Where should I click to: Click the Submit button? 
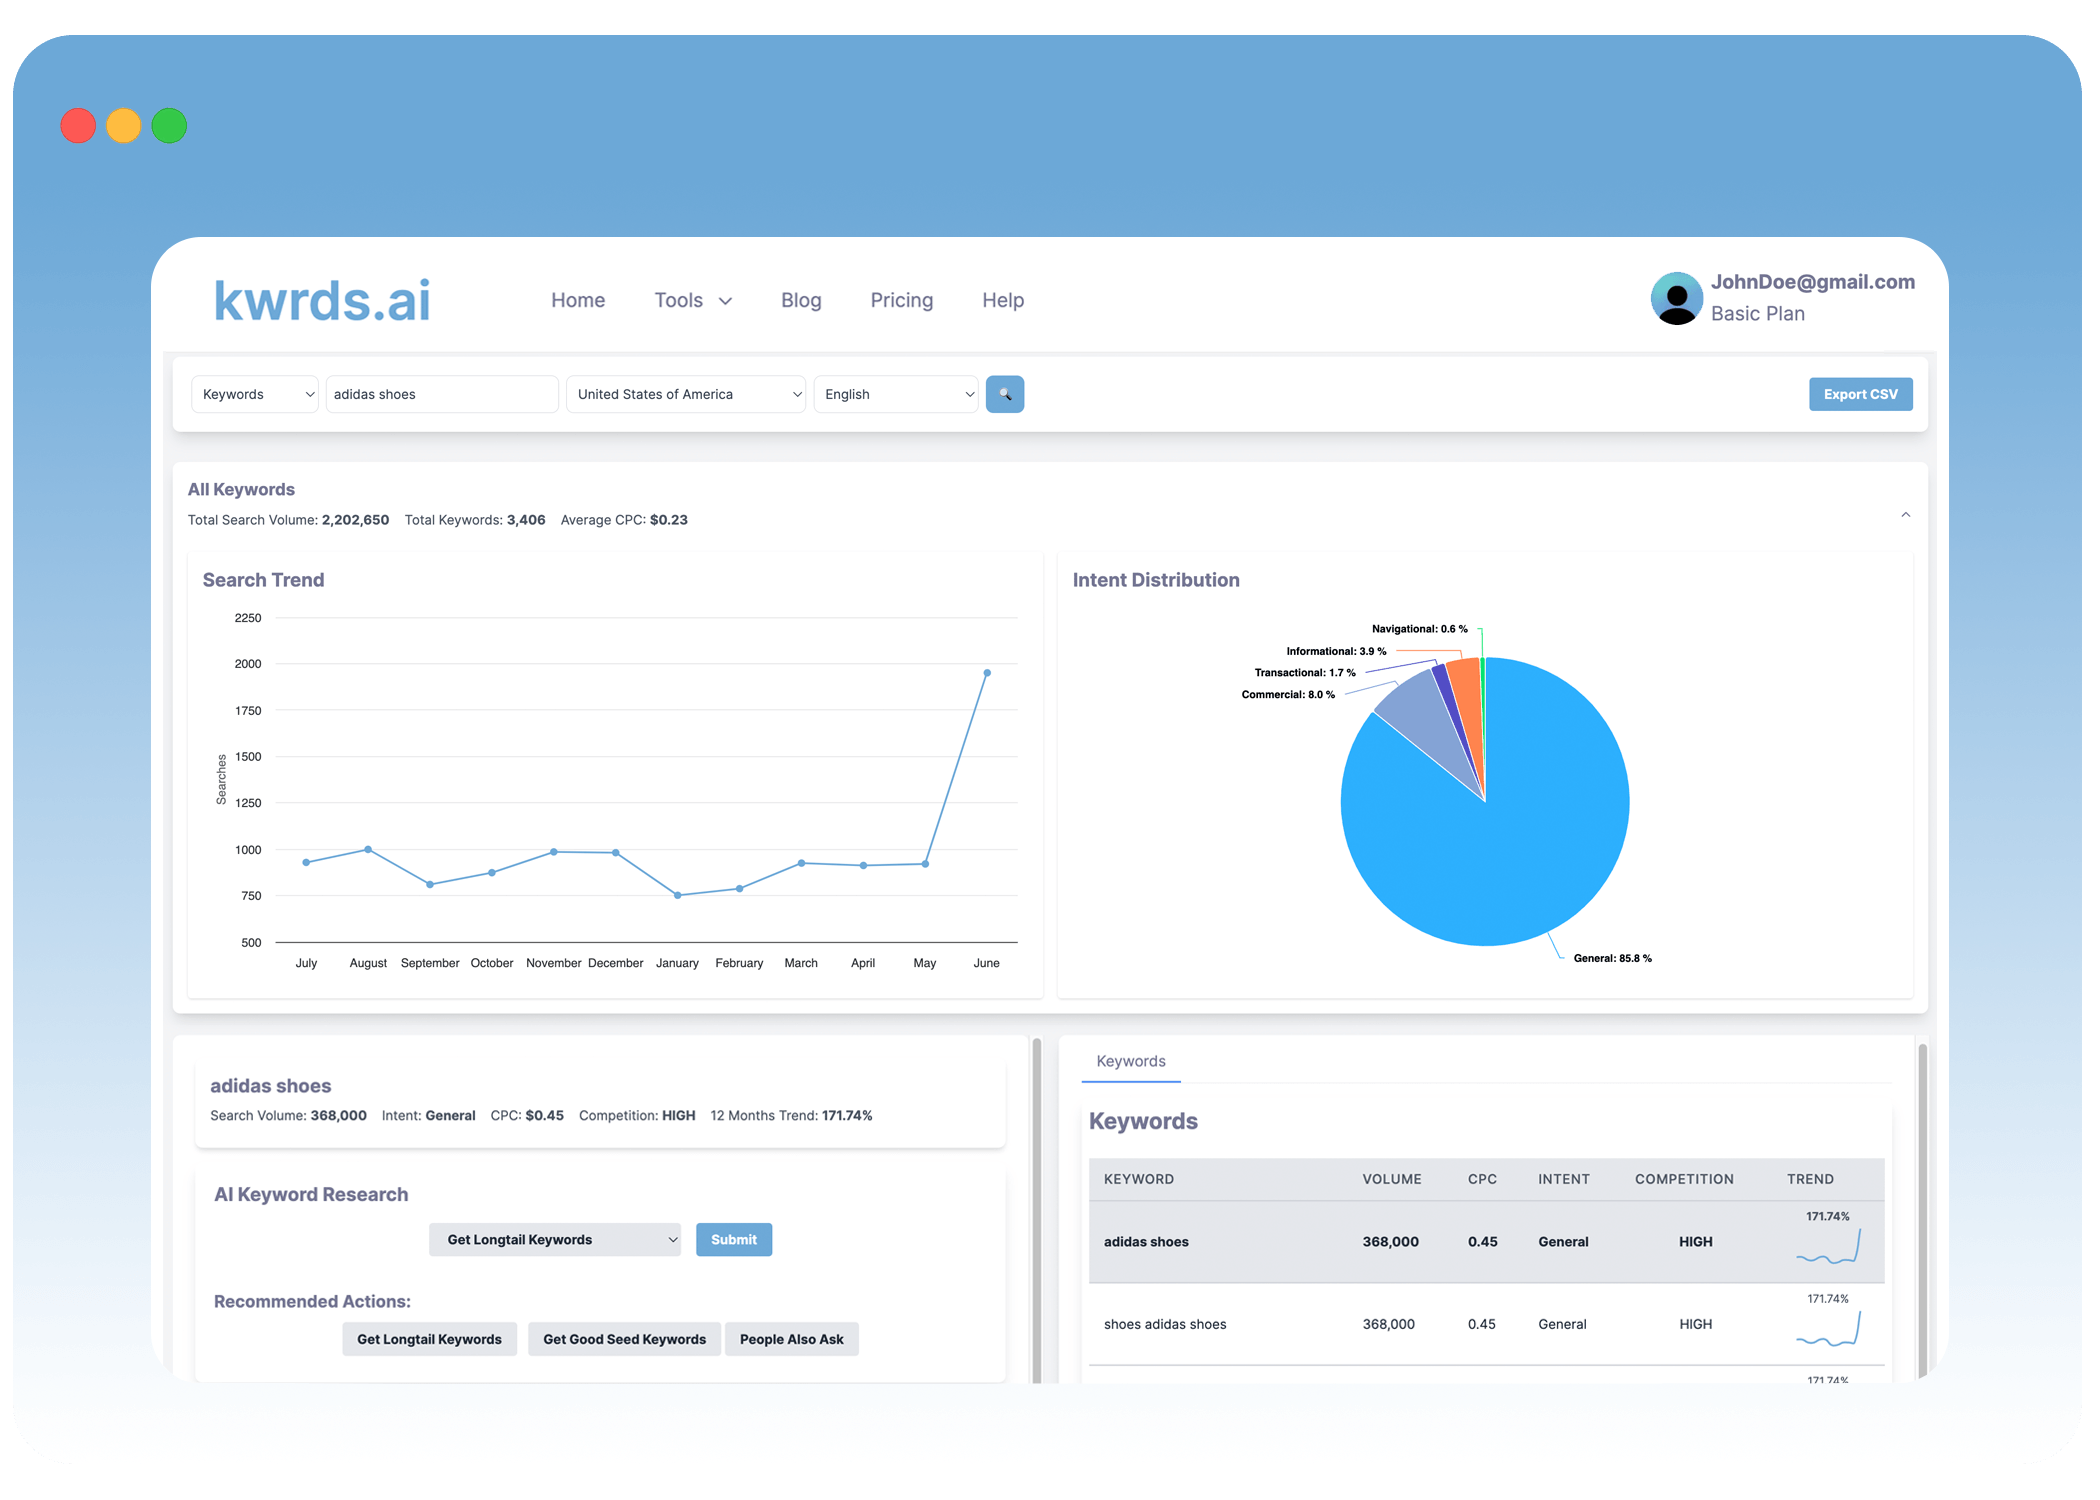(x=734, y=1240)
